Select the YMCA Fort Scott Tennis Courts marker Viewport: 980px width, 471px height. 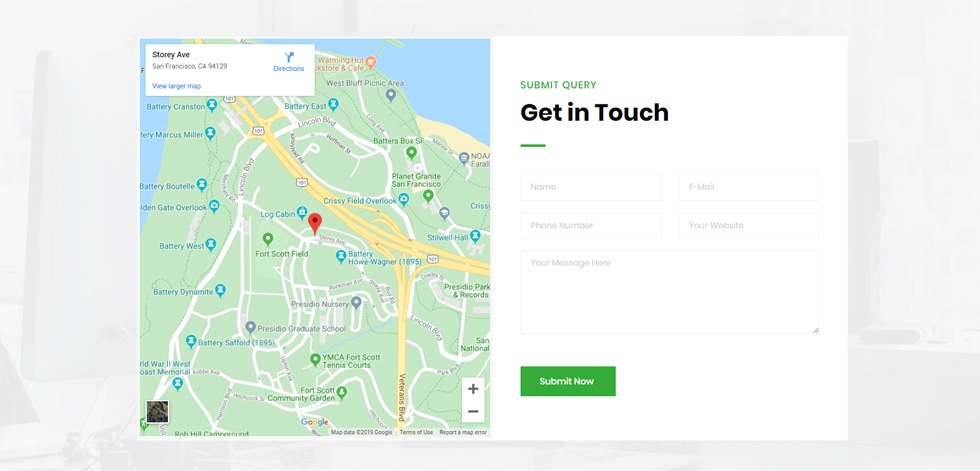pos(316,360)
